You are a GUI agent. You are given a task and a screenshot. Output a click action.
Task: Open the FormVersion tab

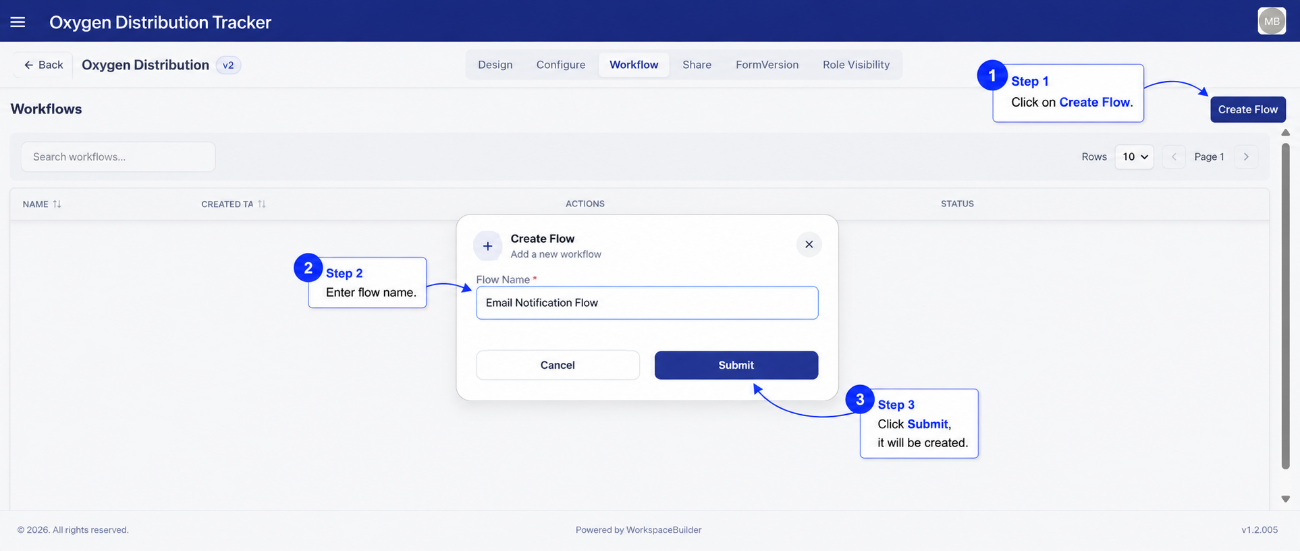coord(767,65)
